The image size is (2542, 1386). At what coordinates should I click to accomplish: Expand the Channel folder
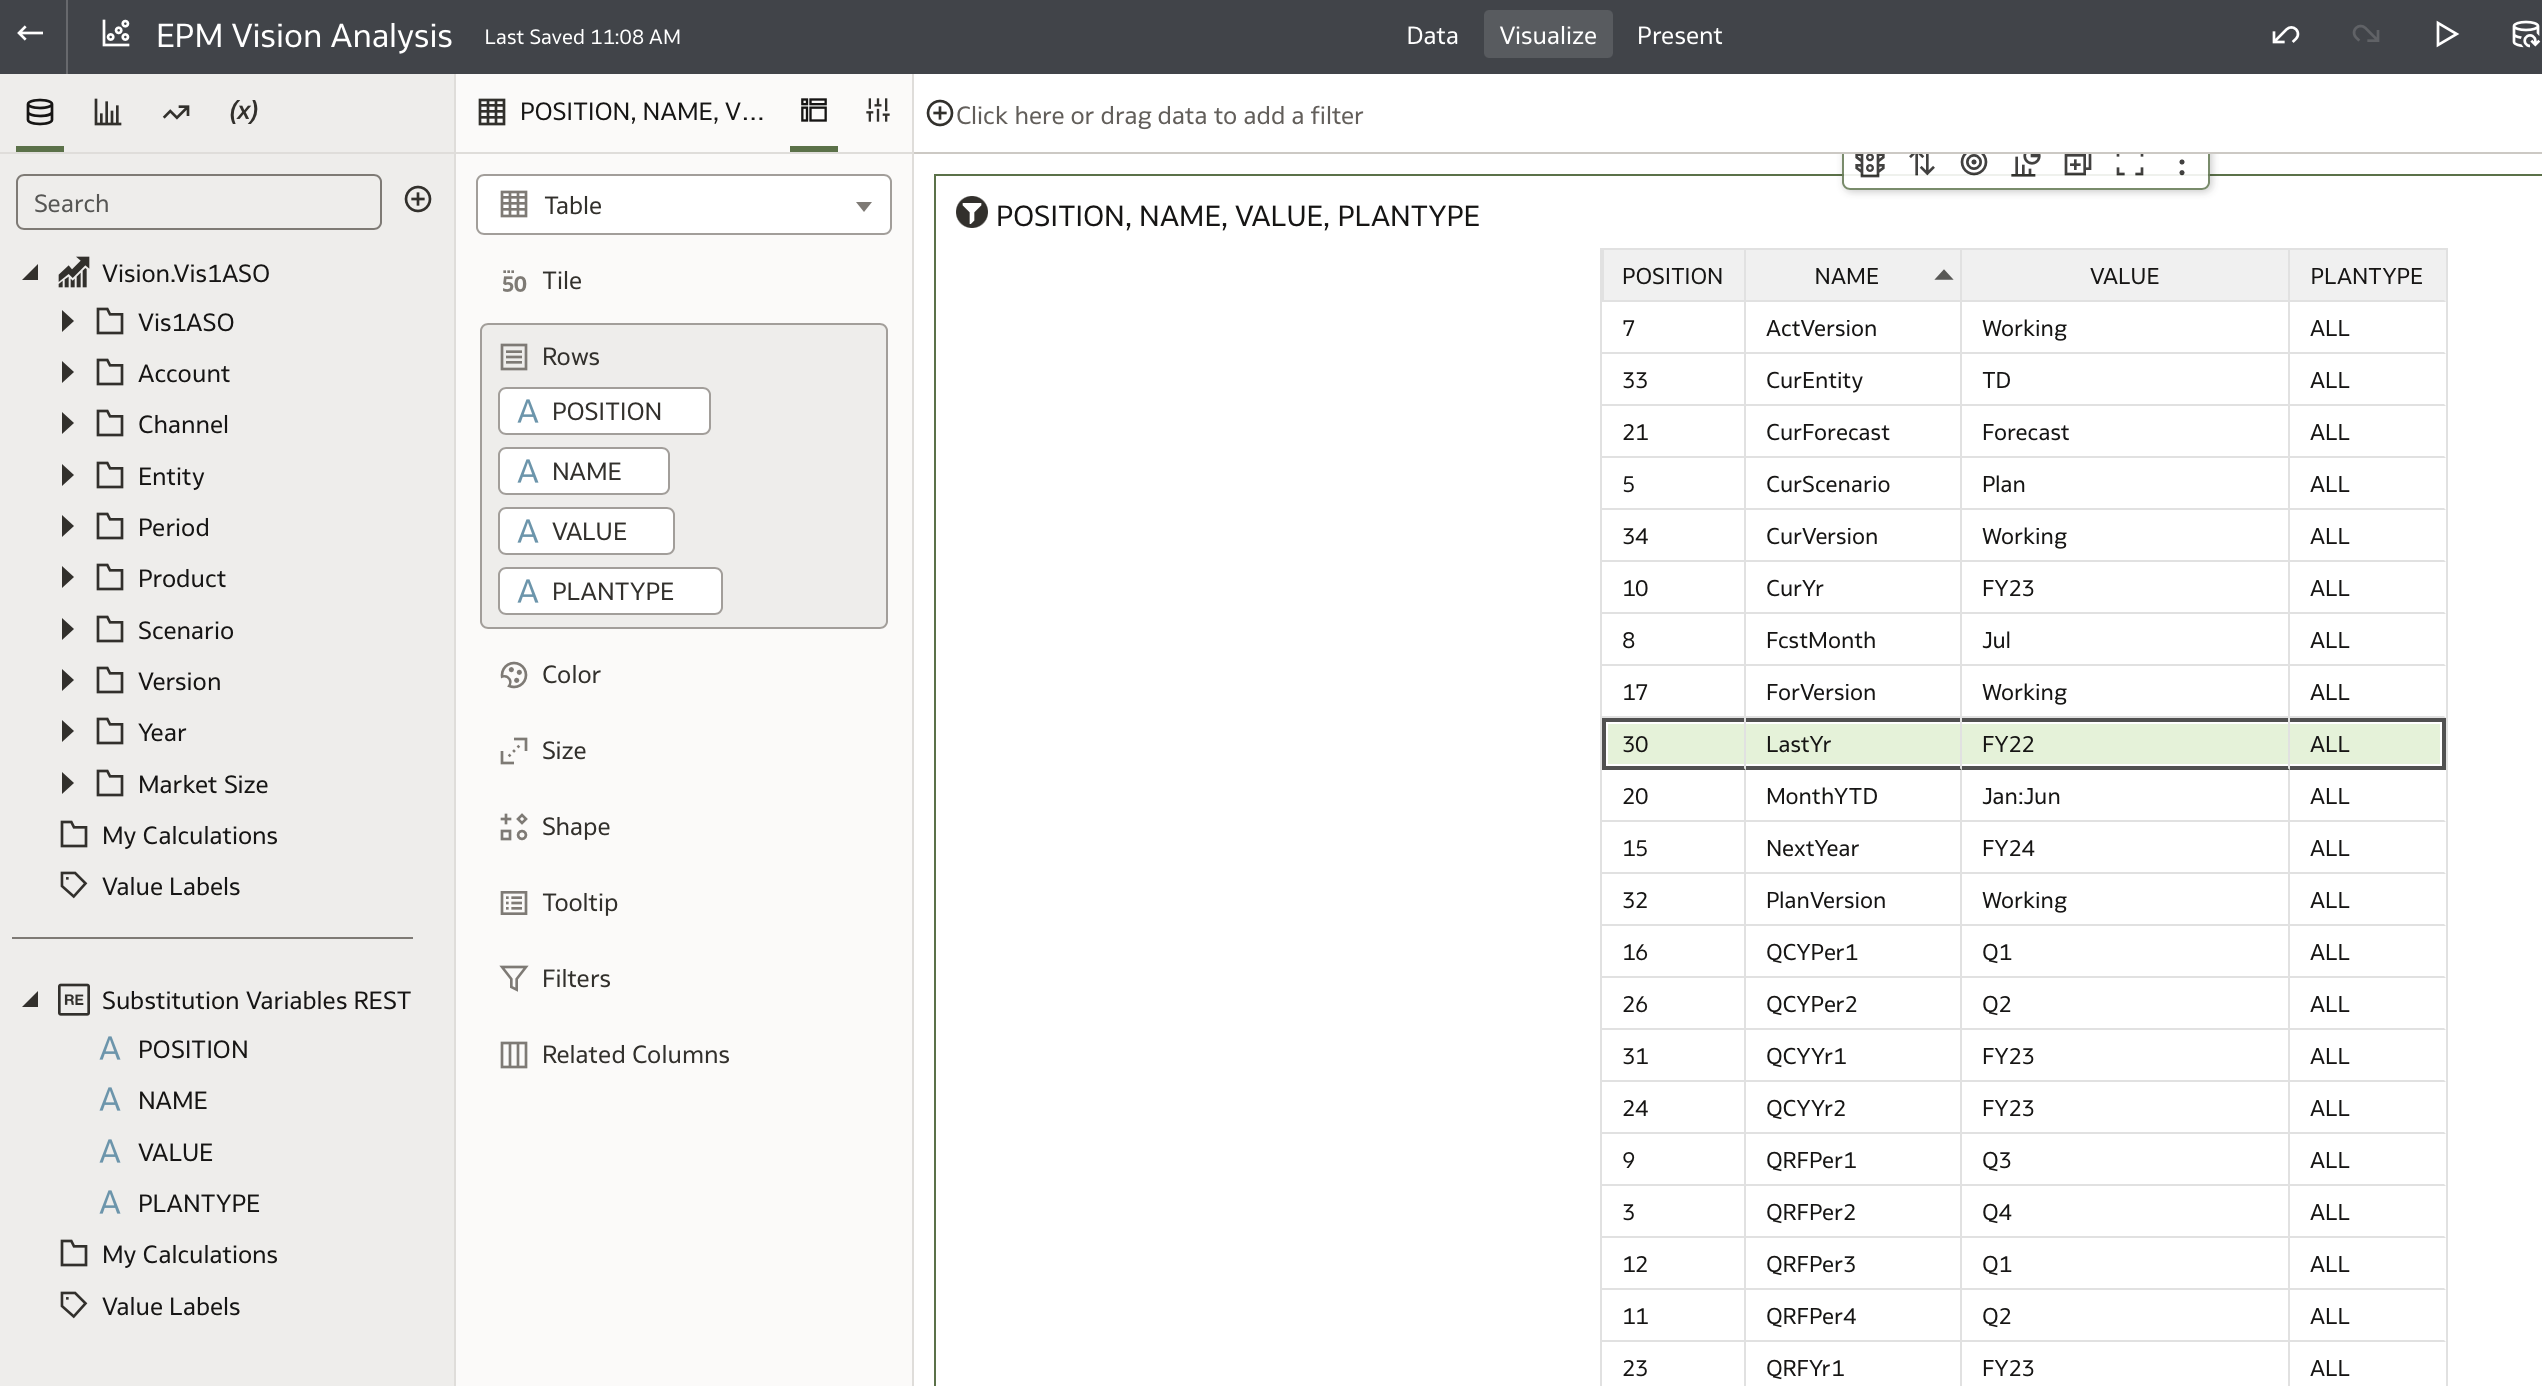(67, 423)
